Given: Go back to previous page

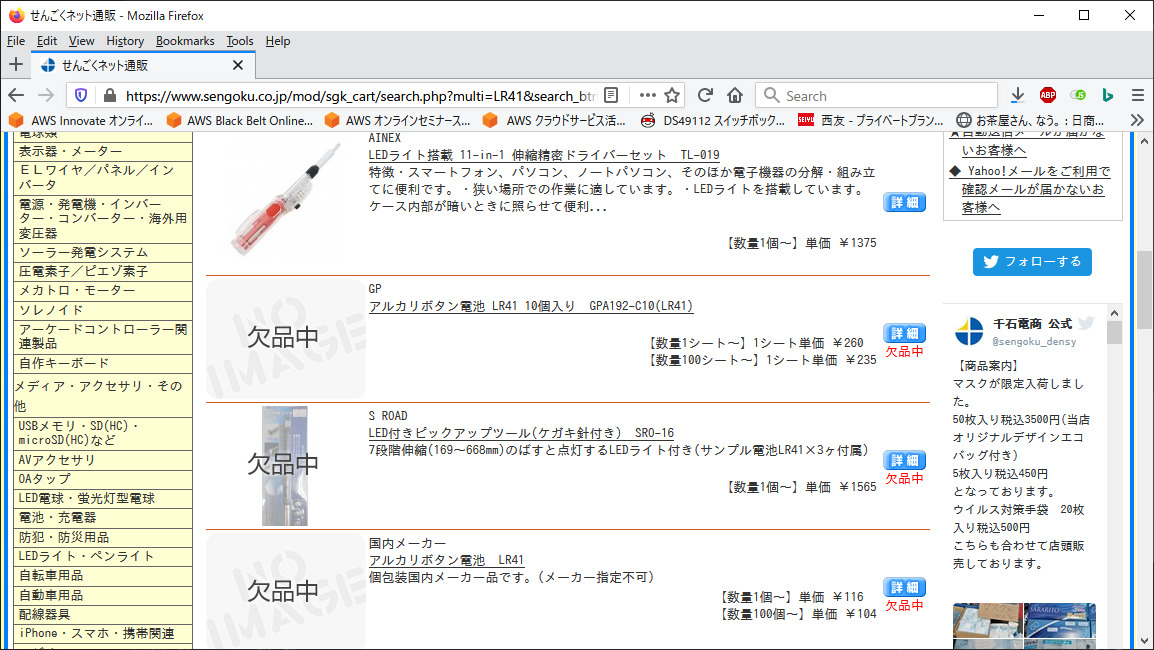Looking at the screenshot, I should click(x=16, y=96).
